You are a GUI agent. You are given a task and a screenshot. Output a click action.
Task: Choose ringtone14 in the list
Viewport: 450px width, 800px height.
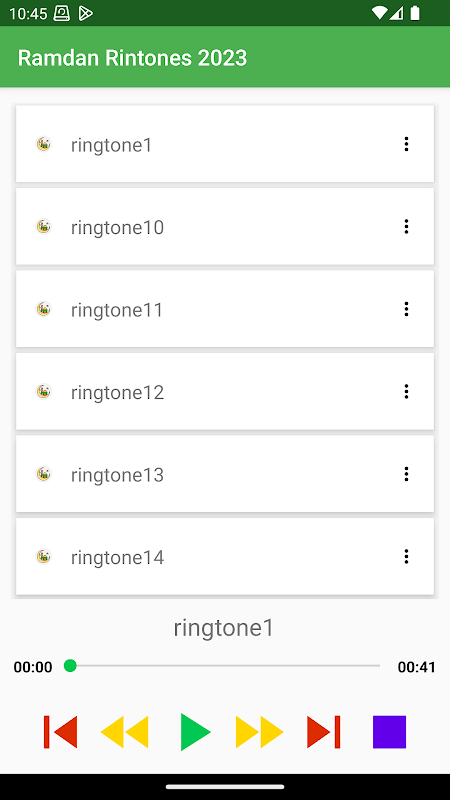[x=225, y=557]
